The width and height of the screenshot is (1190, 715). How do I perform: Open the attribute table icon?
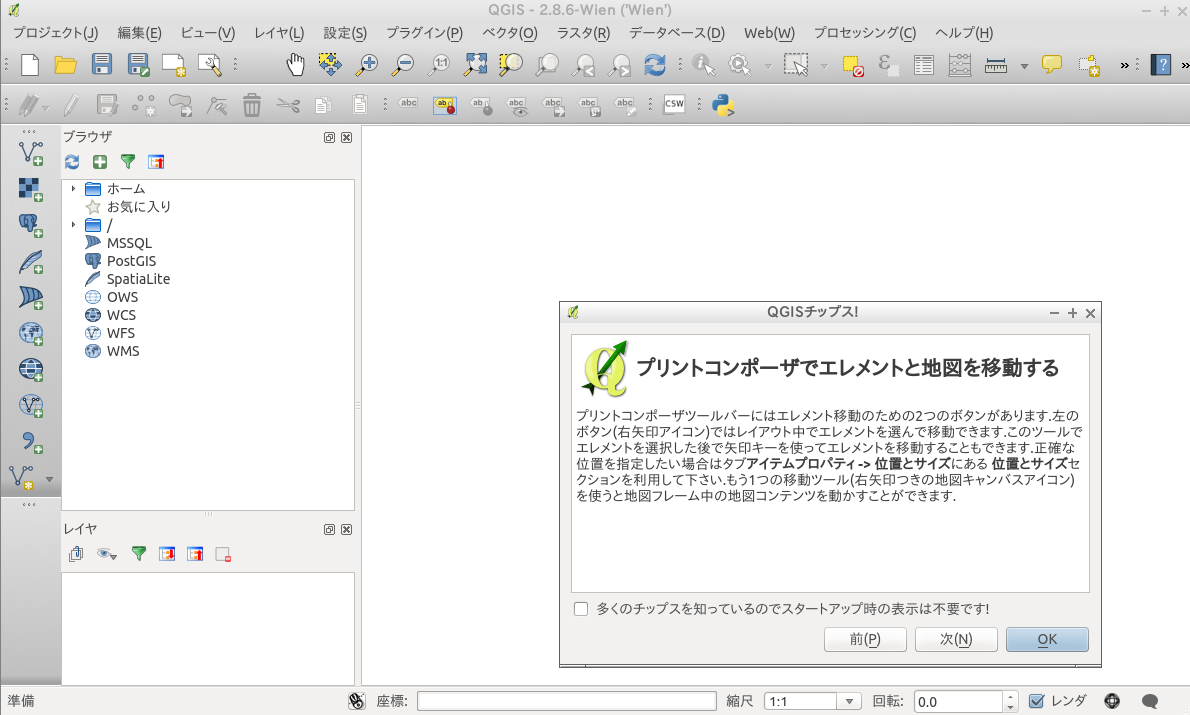coord(924,65)
